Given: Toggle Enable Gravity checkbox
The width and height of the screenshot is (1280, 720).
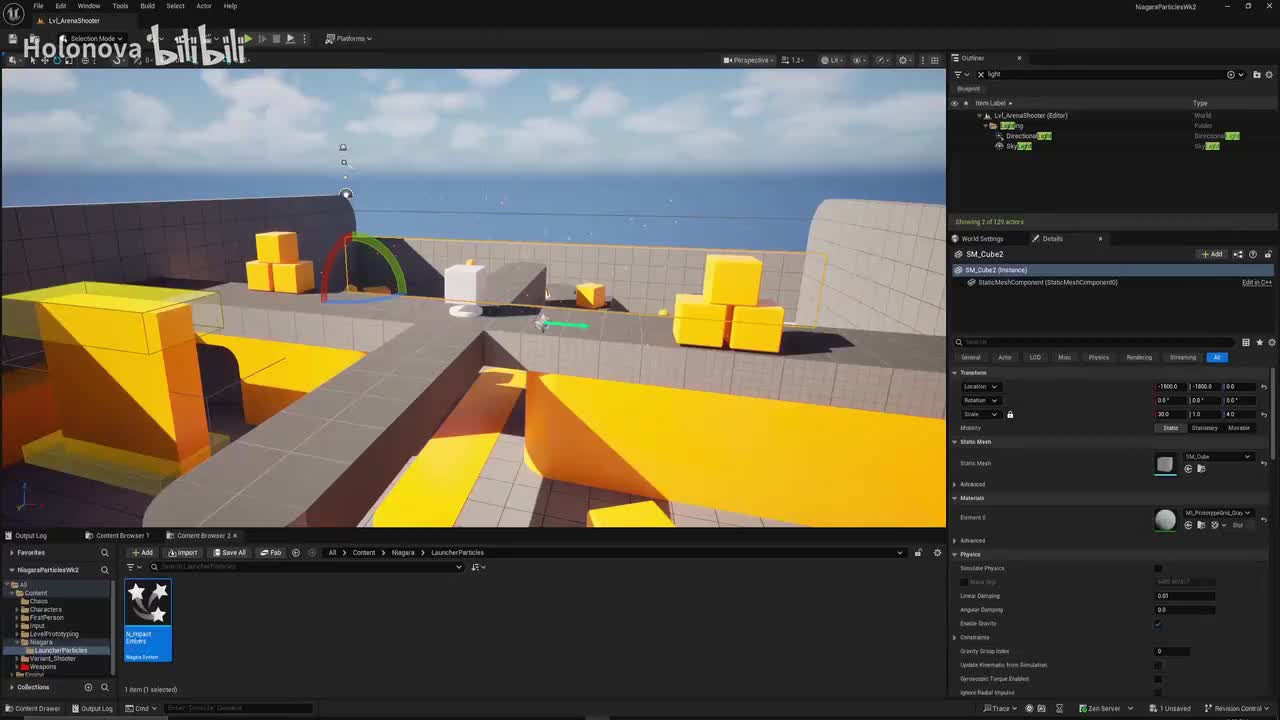Looking at the screenshot, I should (x=1158, y=624).
